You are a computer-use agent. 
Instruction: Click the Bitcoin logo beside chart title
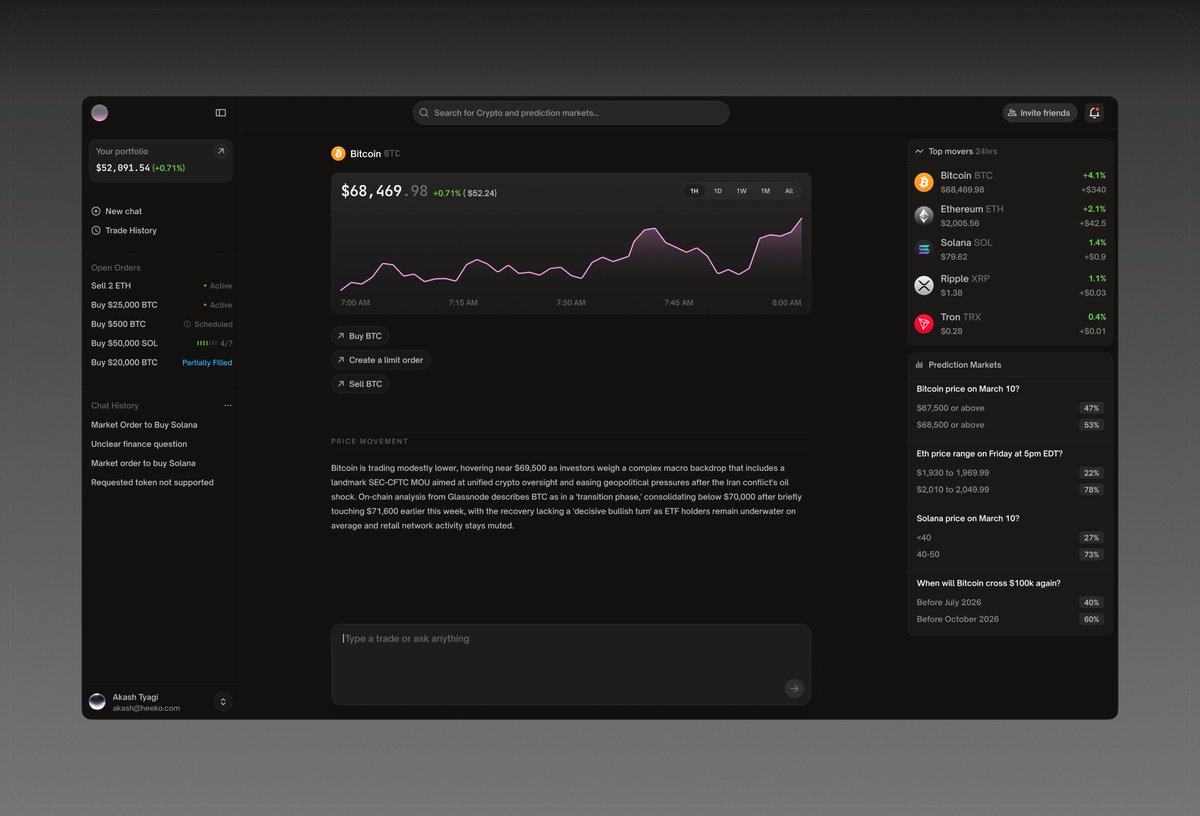coord(338,154)
